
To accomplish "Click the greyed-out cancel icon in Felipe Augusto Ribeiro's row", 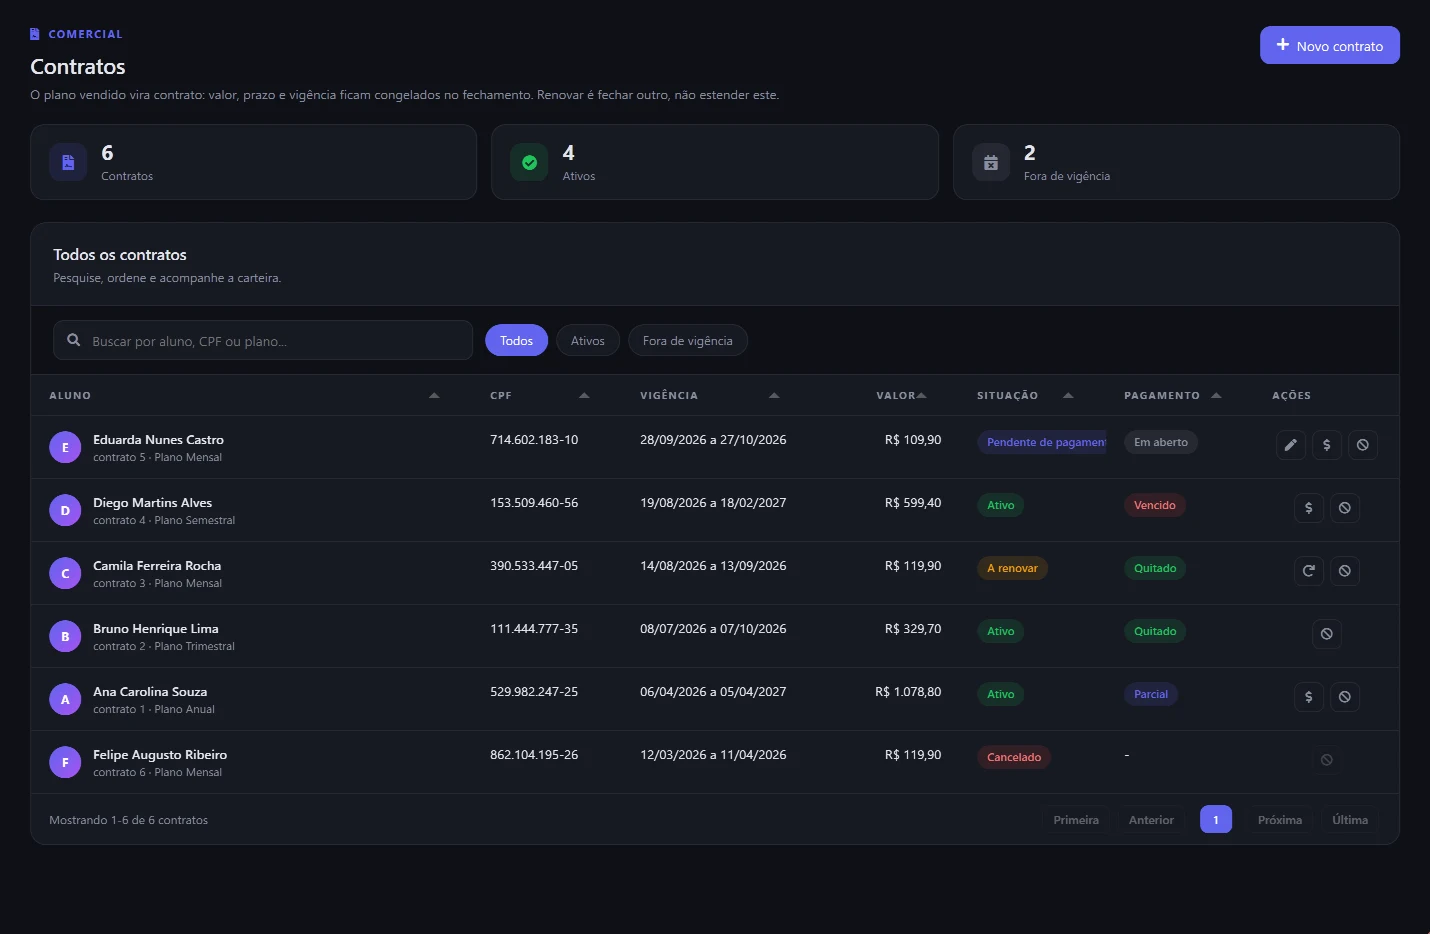I will tap(1327, 760).
